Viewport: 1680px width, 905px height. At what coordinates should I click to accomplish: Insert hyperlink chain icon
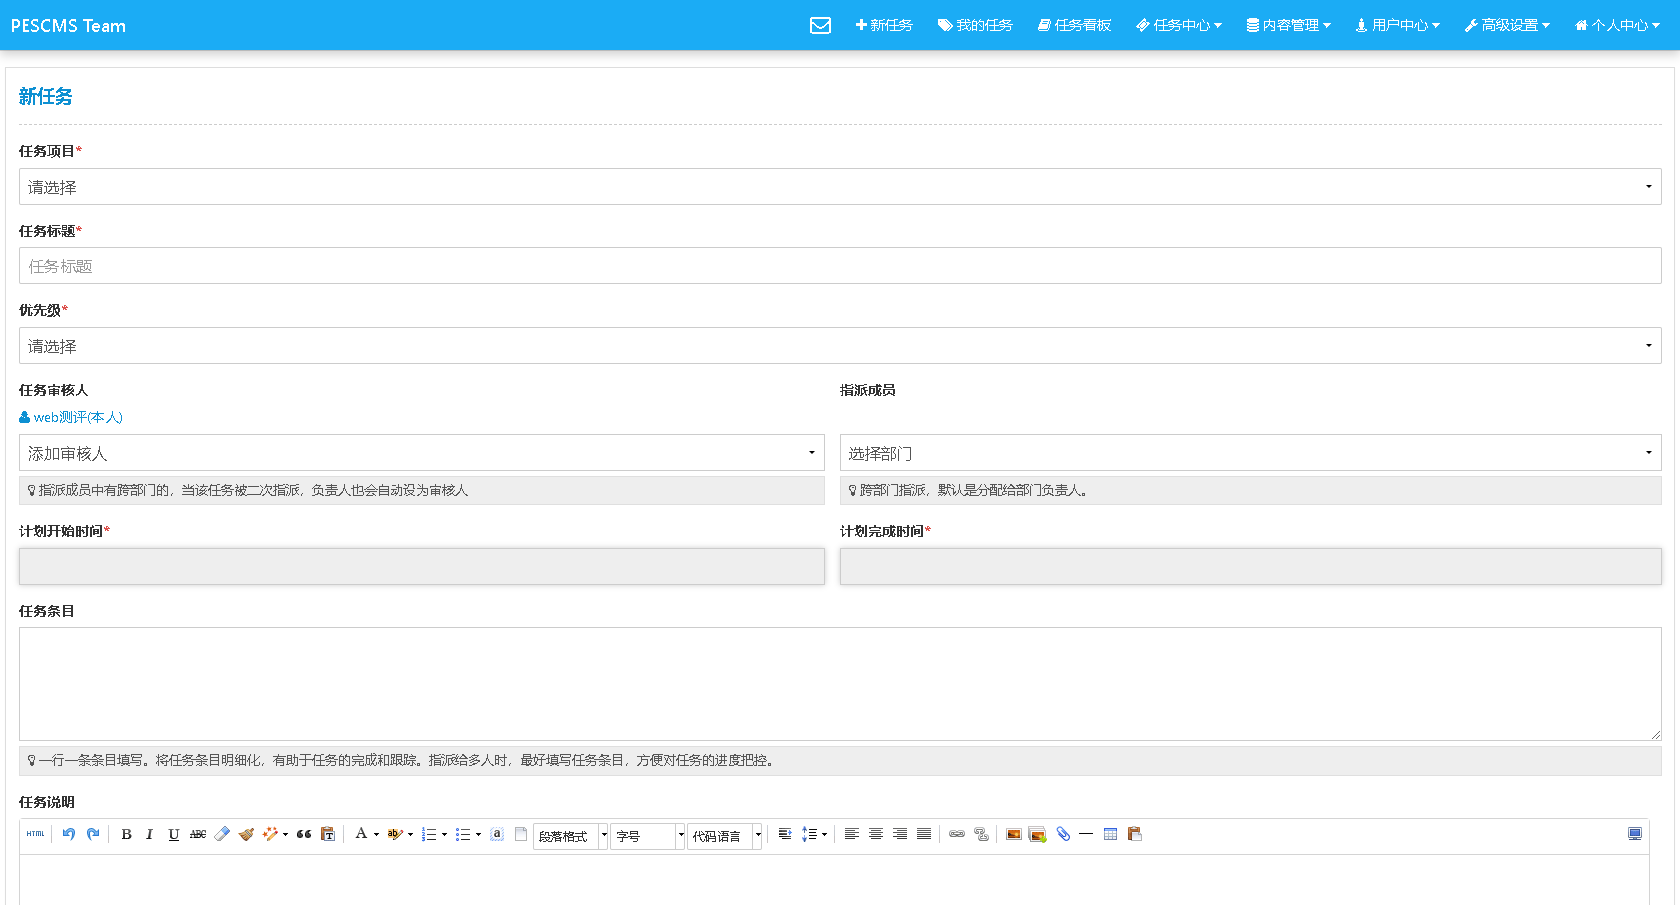click(x=957, y=834)
